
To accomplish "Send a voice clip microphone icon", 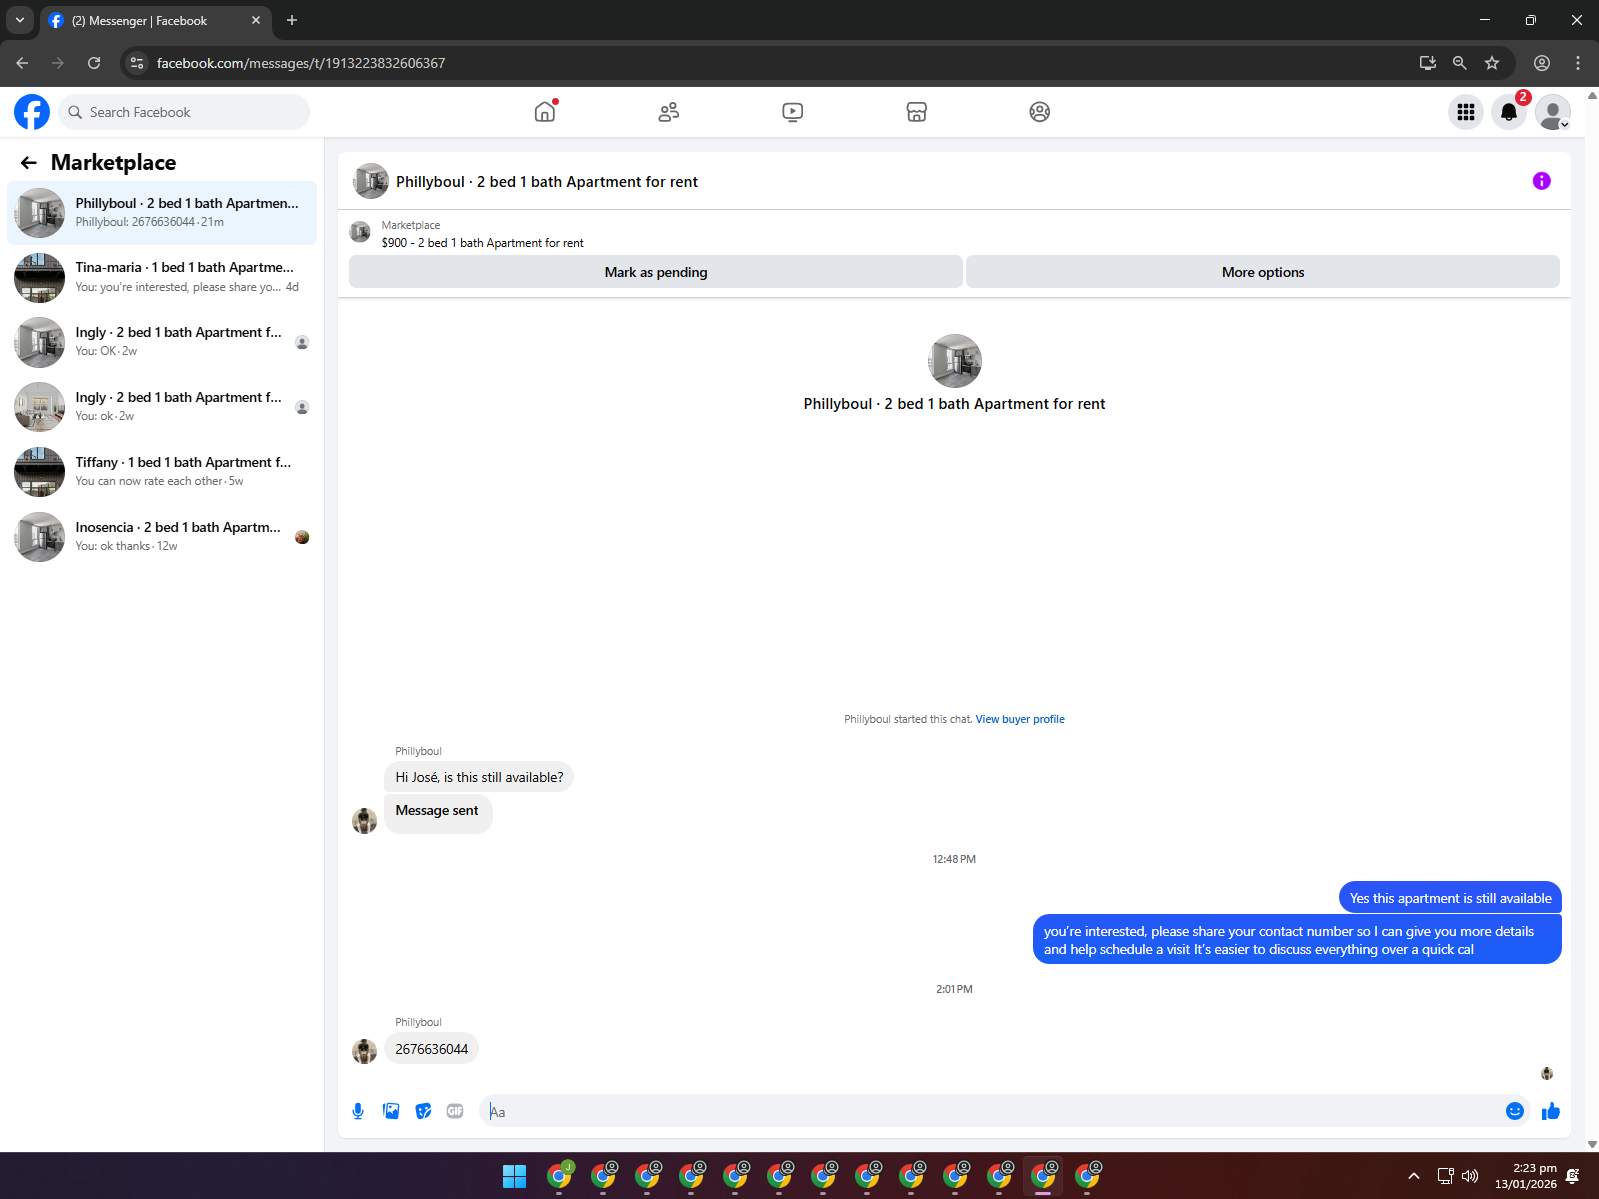I will tap(358, 1111).
